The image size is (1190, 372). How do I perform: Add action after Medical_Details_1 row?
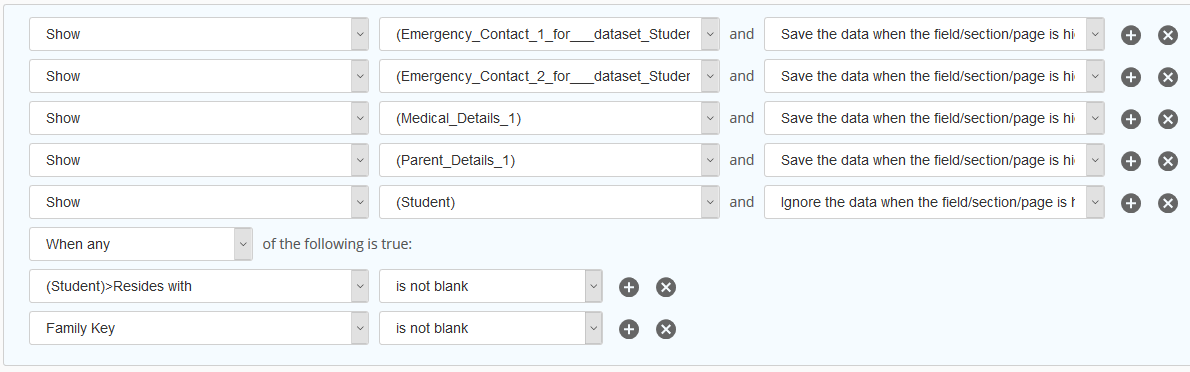pyautogui.click(x=1131, y=118)
